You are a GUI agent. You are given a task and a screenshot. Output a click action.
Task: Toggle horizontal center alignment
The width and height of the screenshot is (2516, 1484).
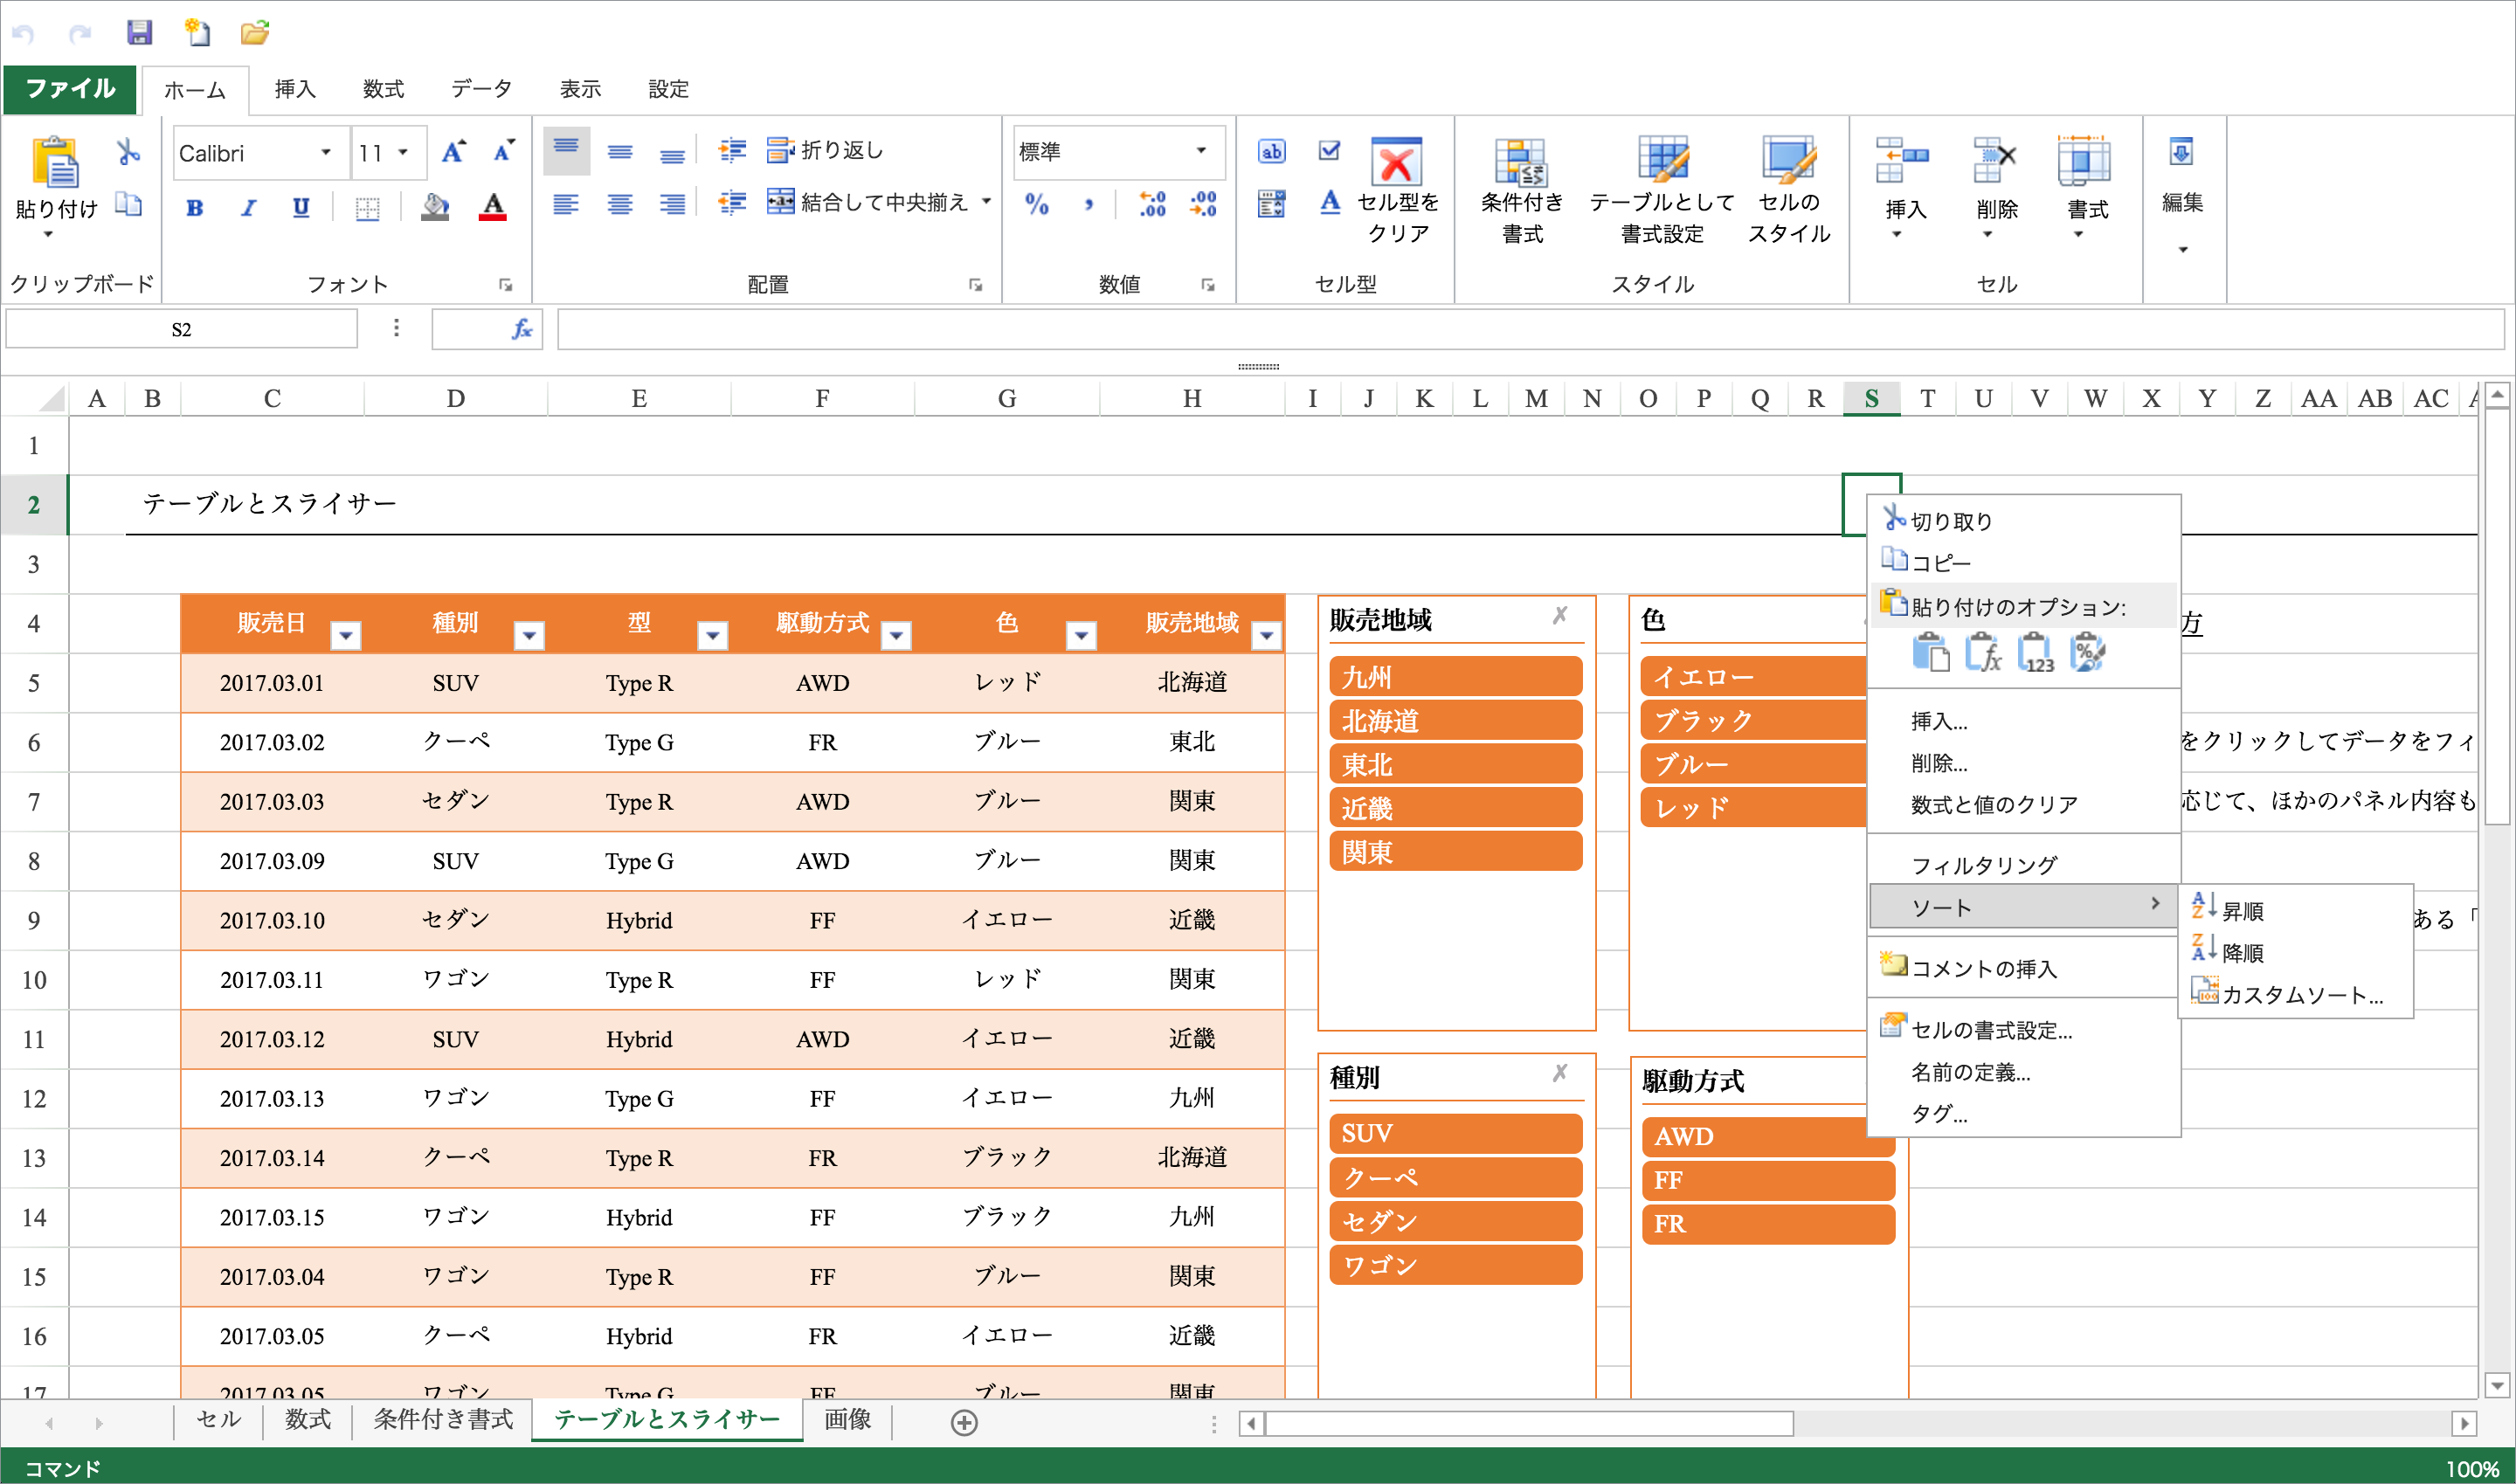coord(620,204)
